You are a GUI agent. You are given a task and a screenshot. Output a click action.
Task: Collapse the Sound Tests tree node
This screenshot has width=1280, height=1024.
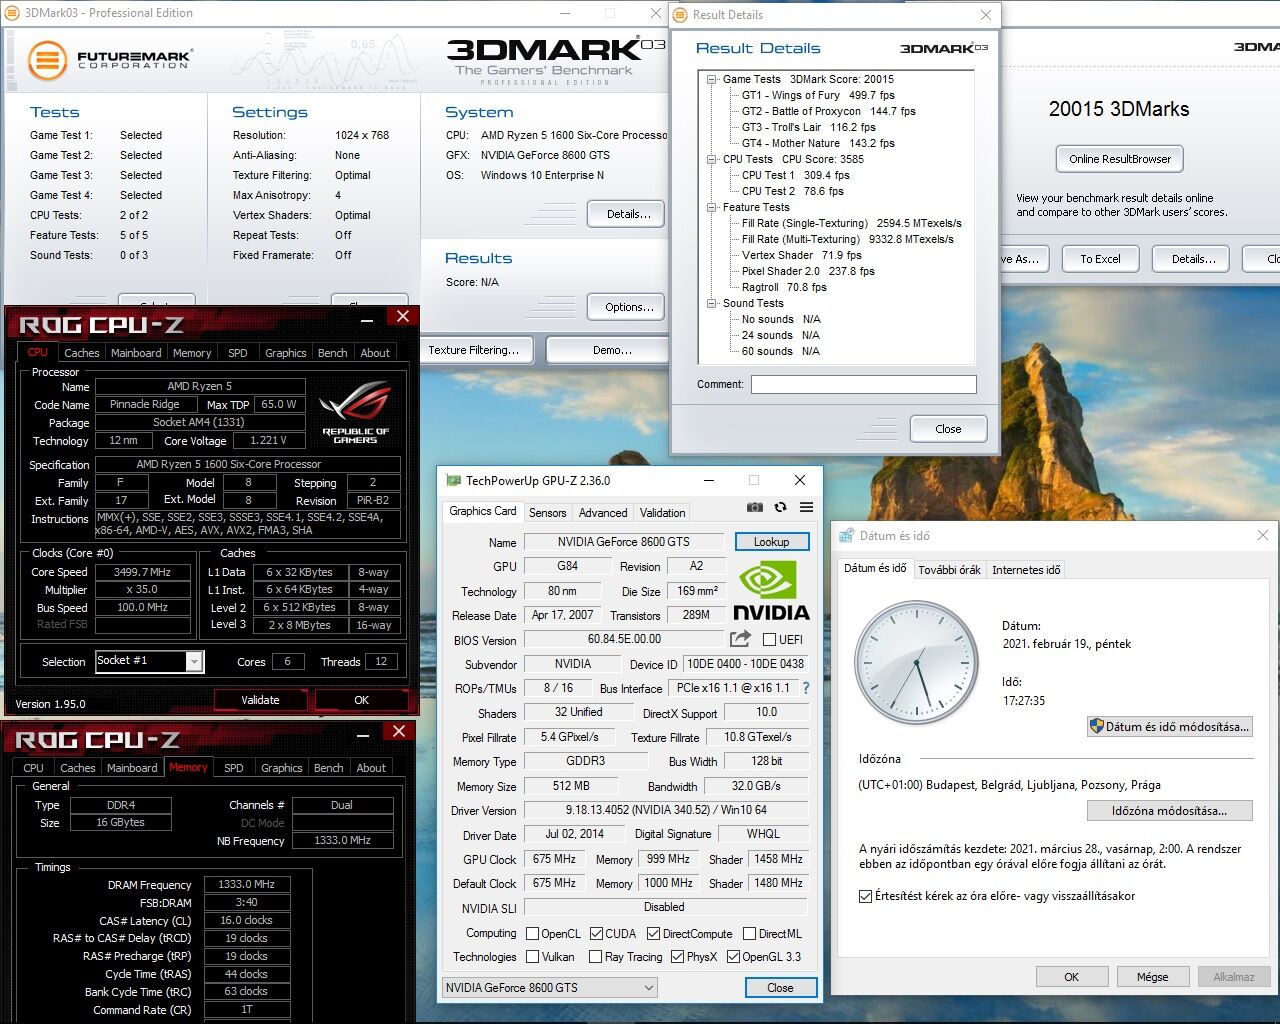point(712,303)
